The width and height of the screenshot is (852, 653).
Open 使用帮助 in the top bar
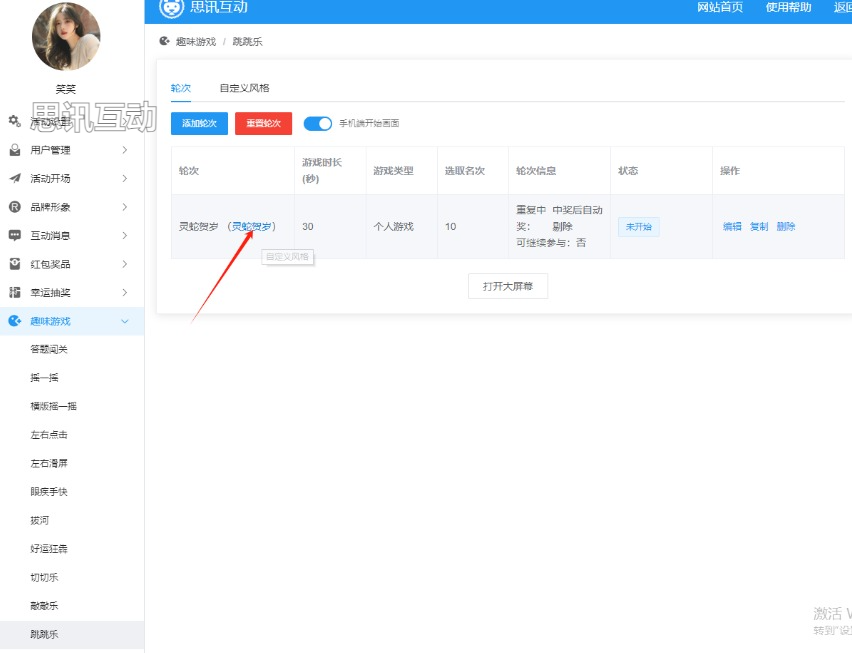pyautogui.click(x=788, y=8)
